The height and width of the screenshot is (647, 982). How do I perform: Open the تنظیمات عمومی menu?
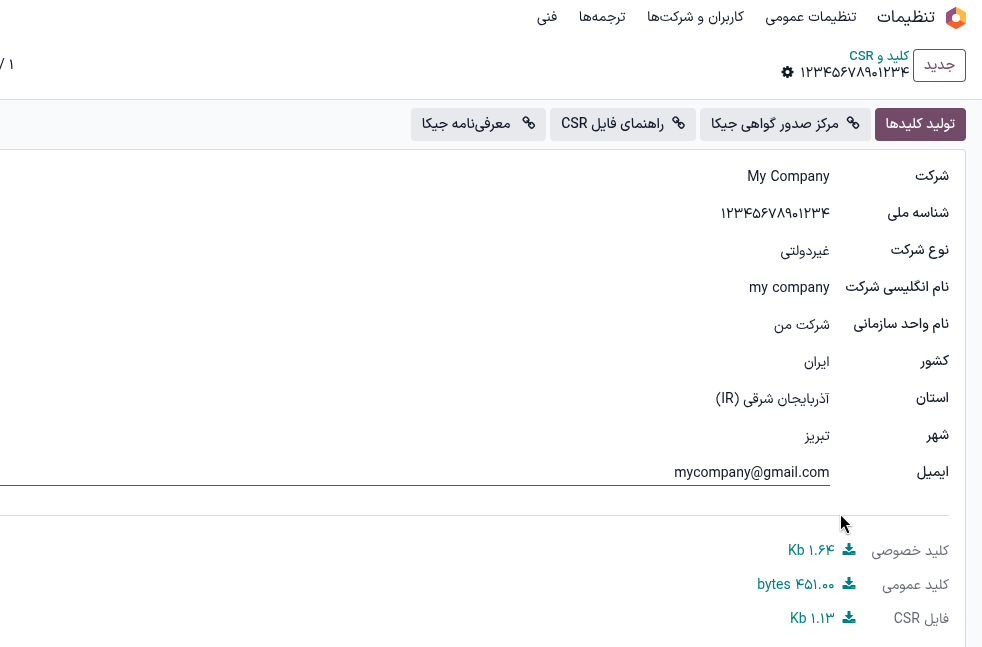(x=810, y=17)
